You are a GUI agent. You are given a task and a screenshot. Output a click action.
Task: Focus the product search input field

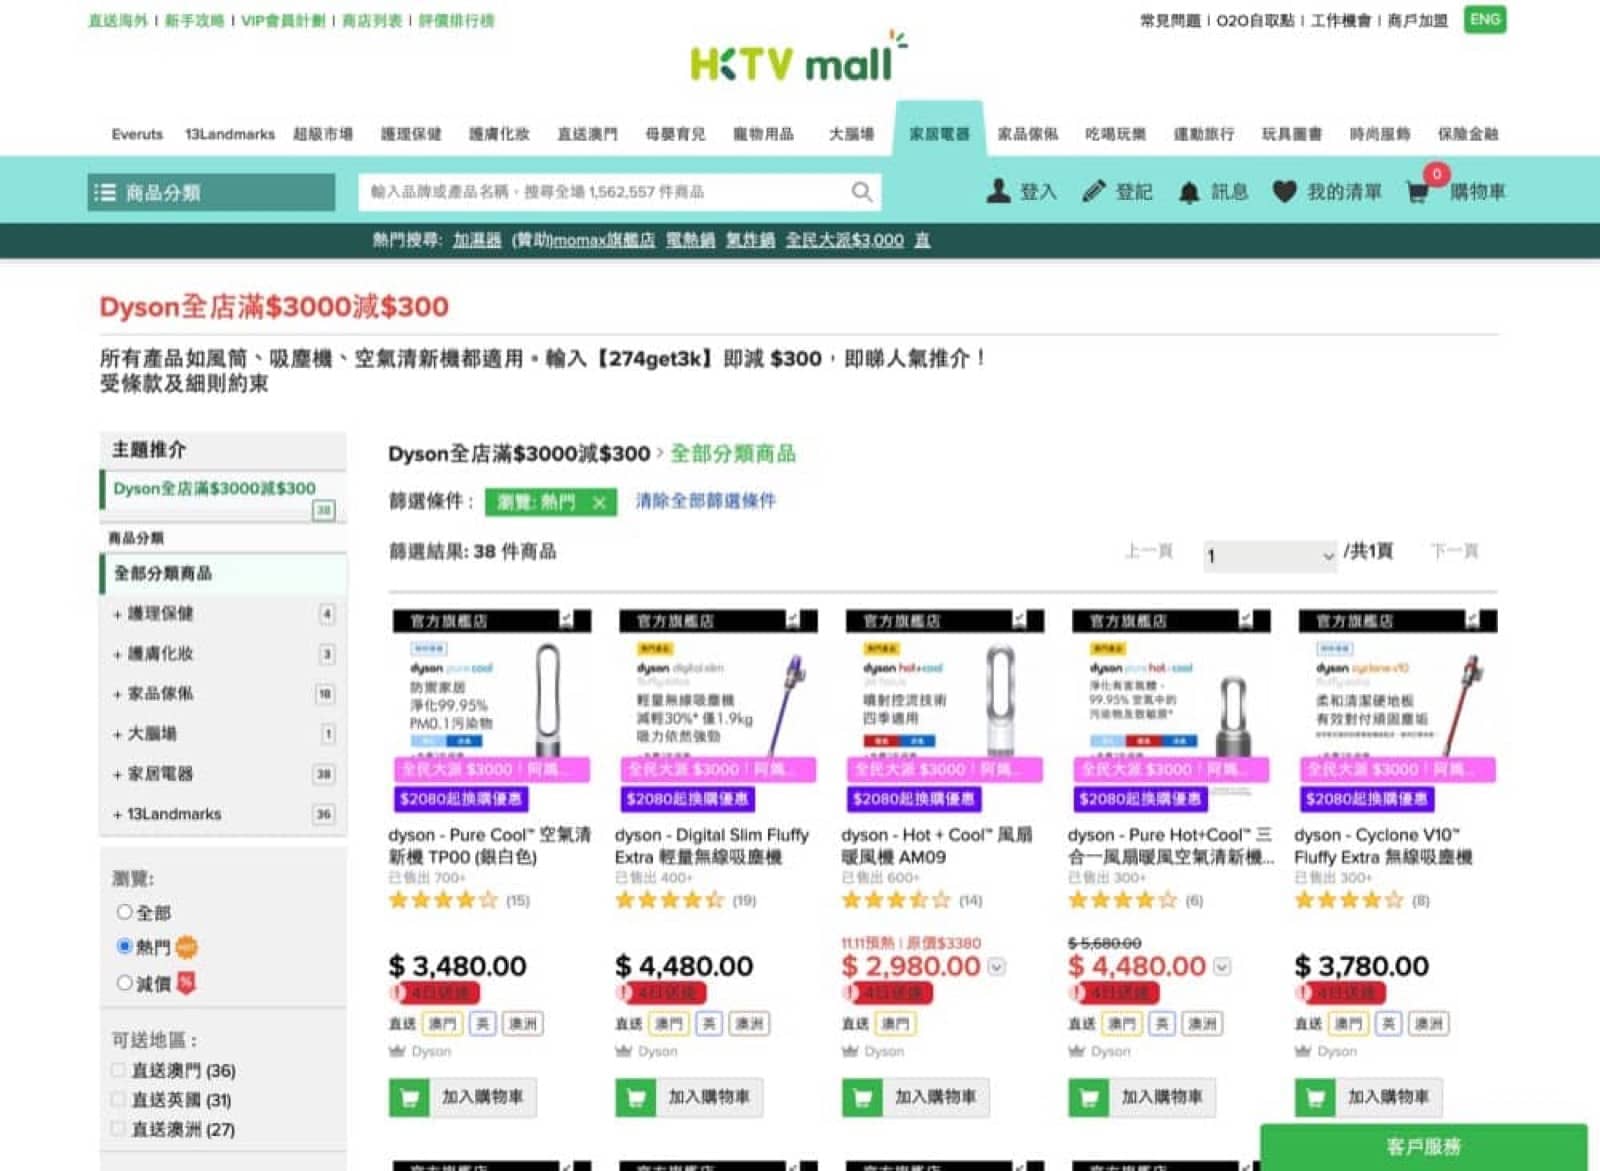pyautogui.click(x=619, y=192)
